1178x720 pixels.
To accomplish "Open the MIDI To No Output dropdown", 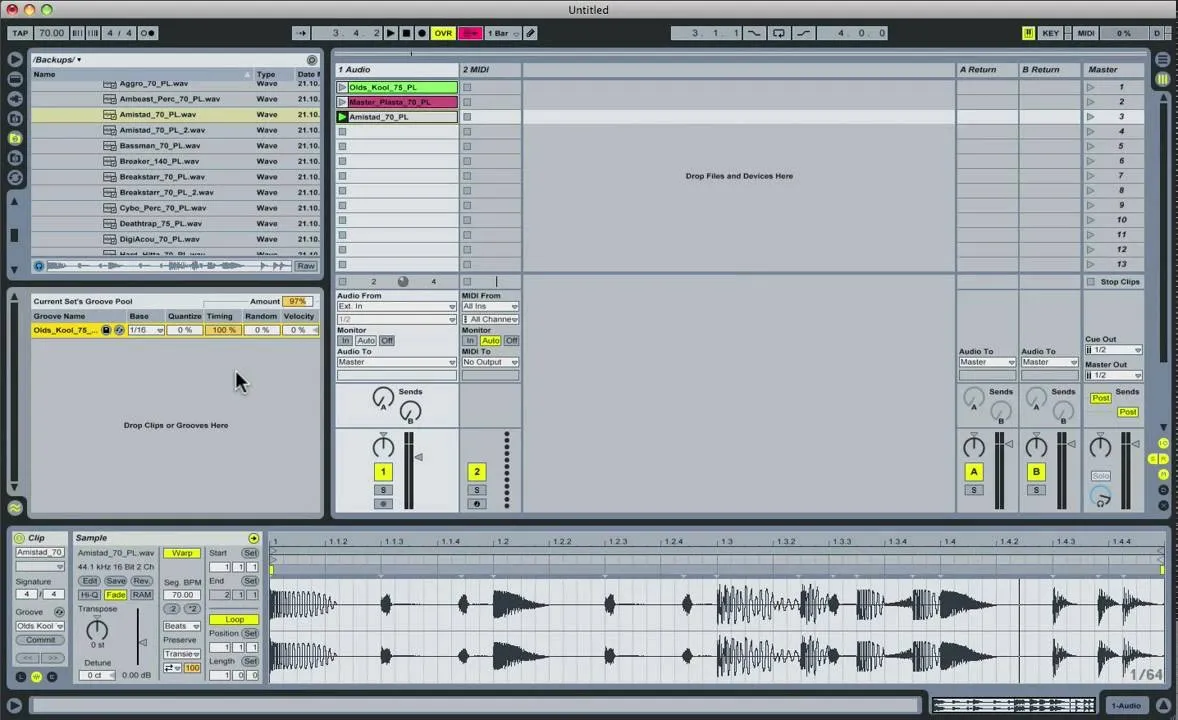I will coord(490,362).
